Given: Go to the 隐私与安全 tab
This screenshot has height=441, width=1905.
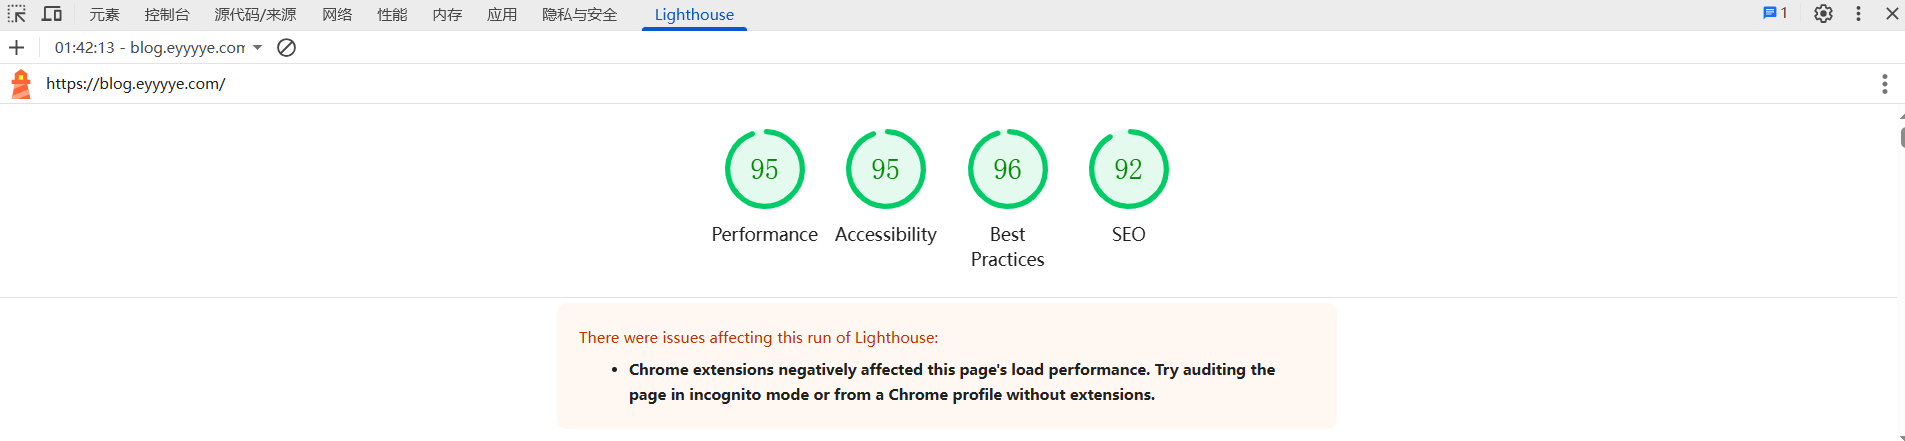Looking at the screenshot, I should 580,14.
